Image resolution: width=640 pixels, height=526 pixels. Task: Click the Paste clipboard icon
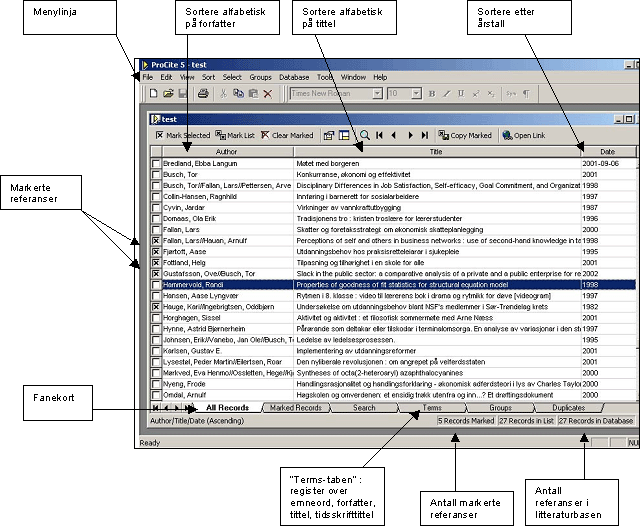point(253,93)
